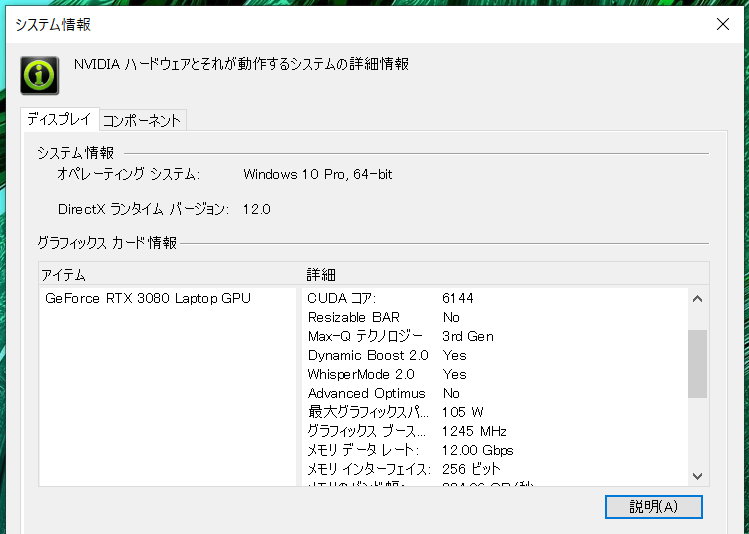Click the 3rd Gen value
Screen dimensions: 749x534
coord(468,337)
